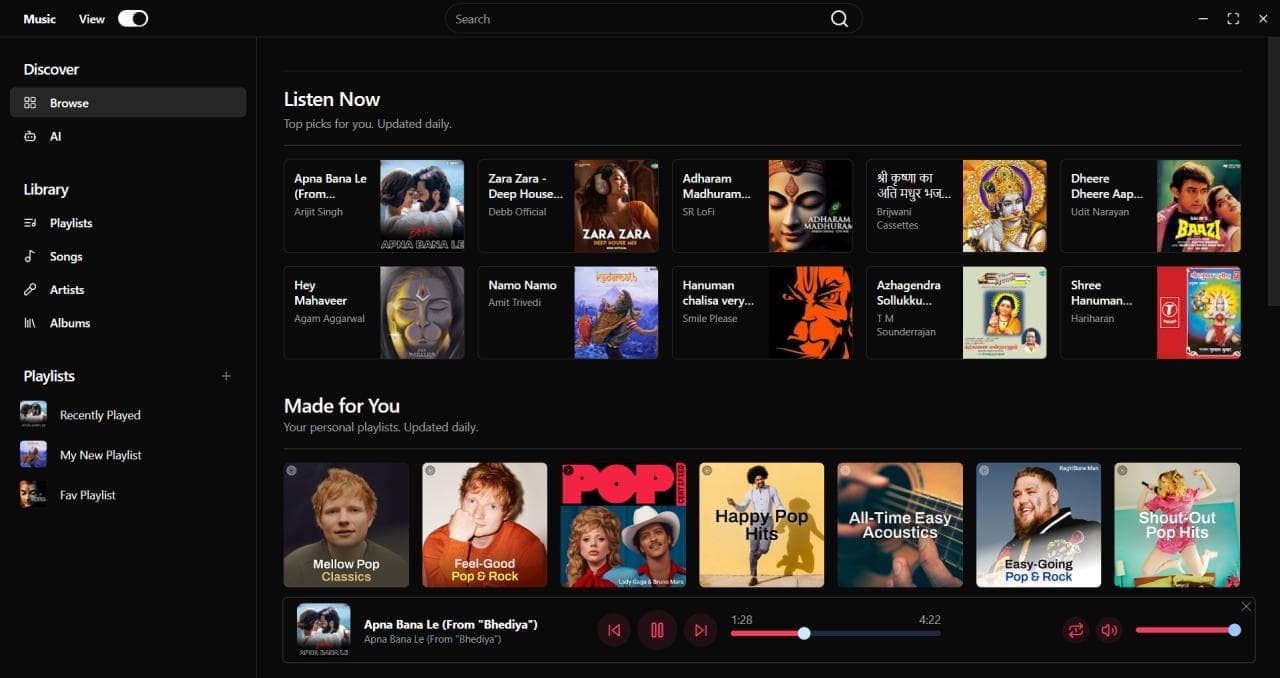Pause the currently playing Apna Bana Le track
The image size is (1280, 678).
coord(657,630)
